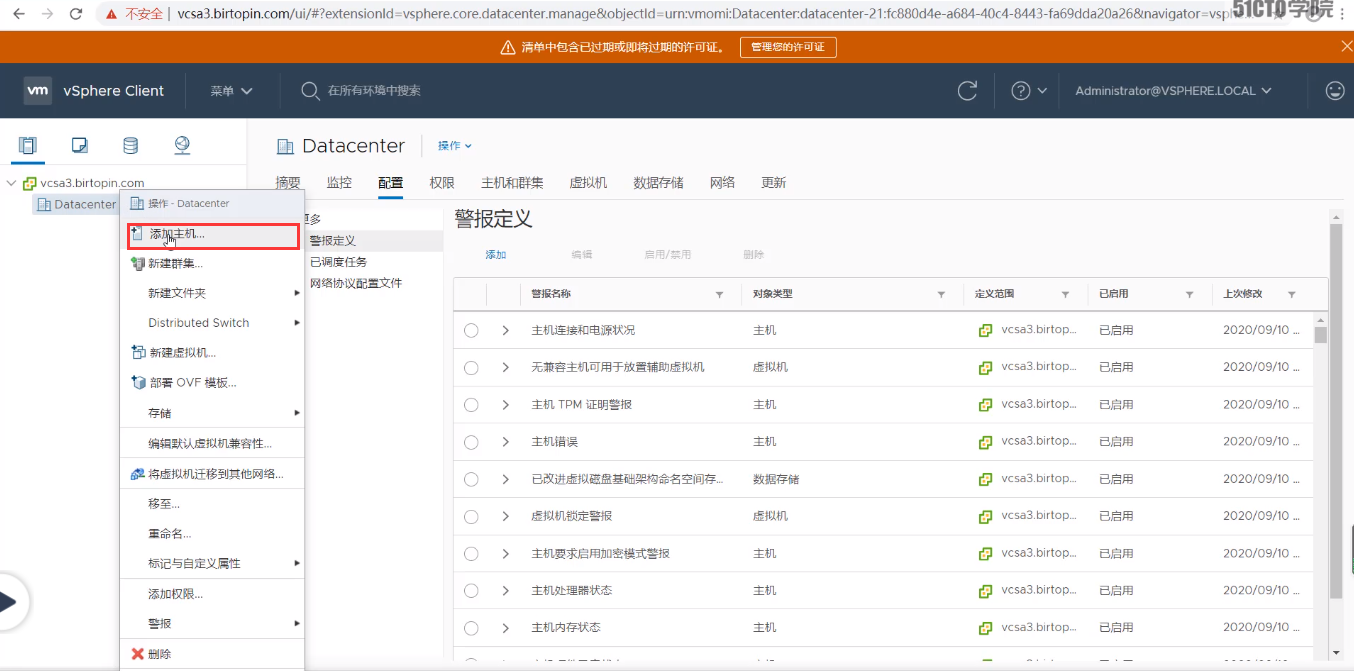Switch to the 监控 tab

(339, 183)
